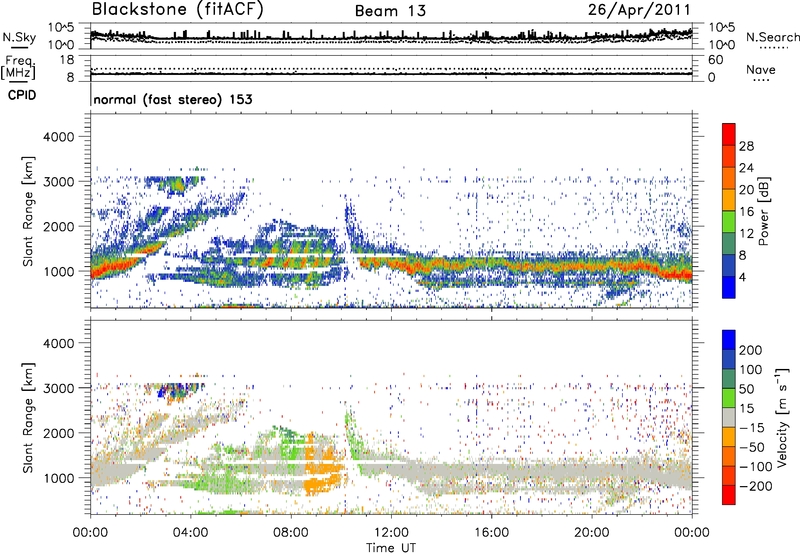Click the 'Freq. [MHz]' axis label
This screenshot has width=800, height=554.
coord(18,68)
